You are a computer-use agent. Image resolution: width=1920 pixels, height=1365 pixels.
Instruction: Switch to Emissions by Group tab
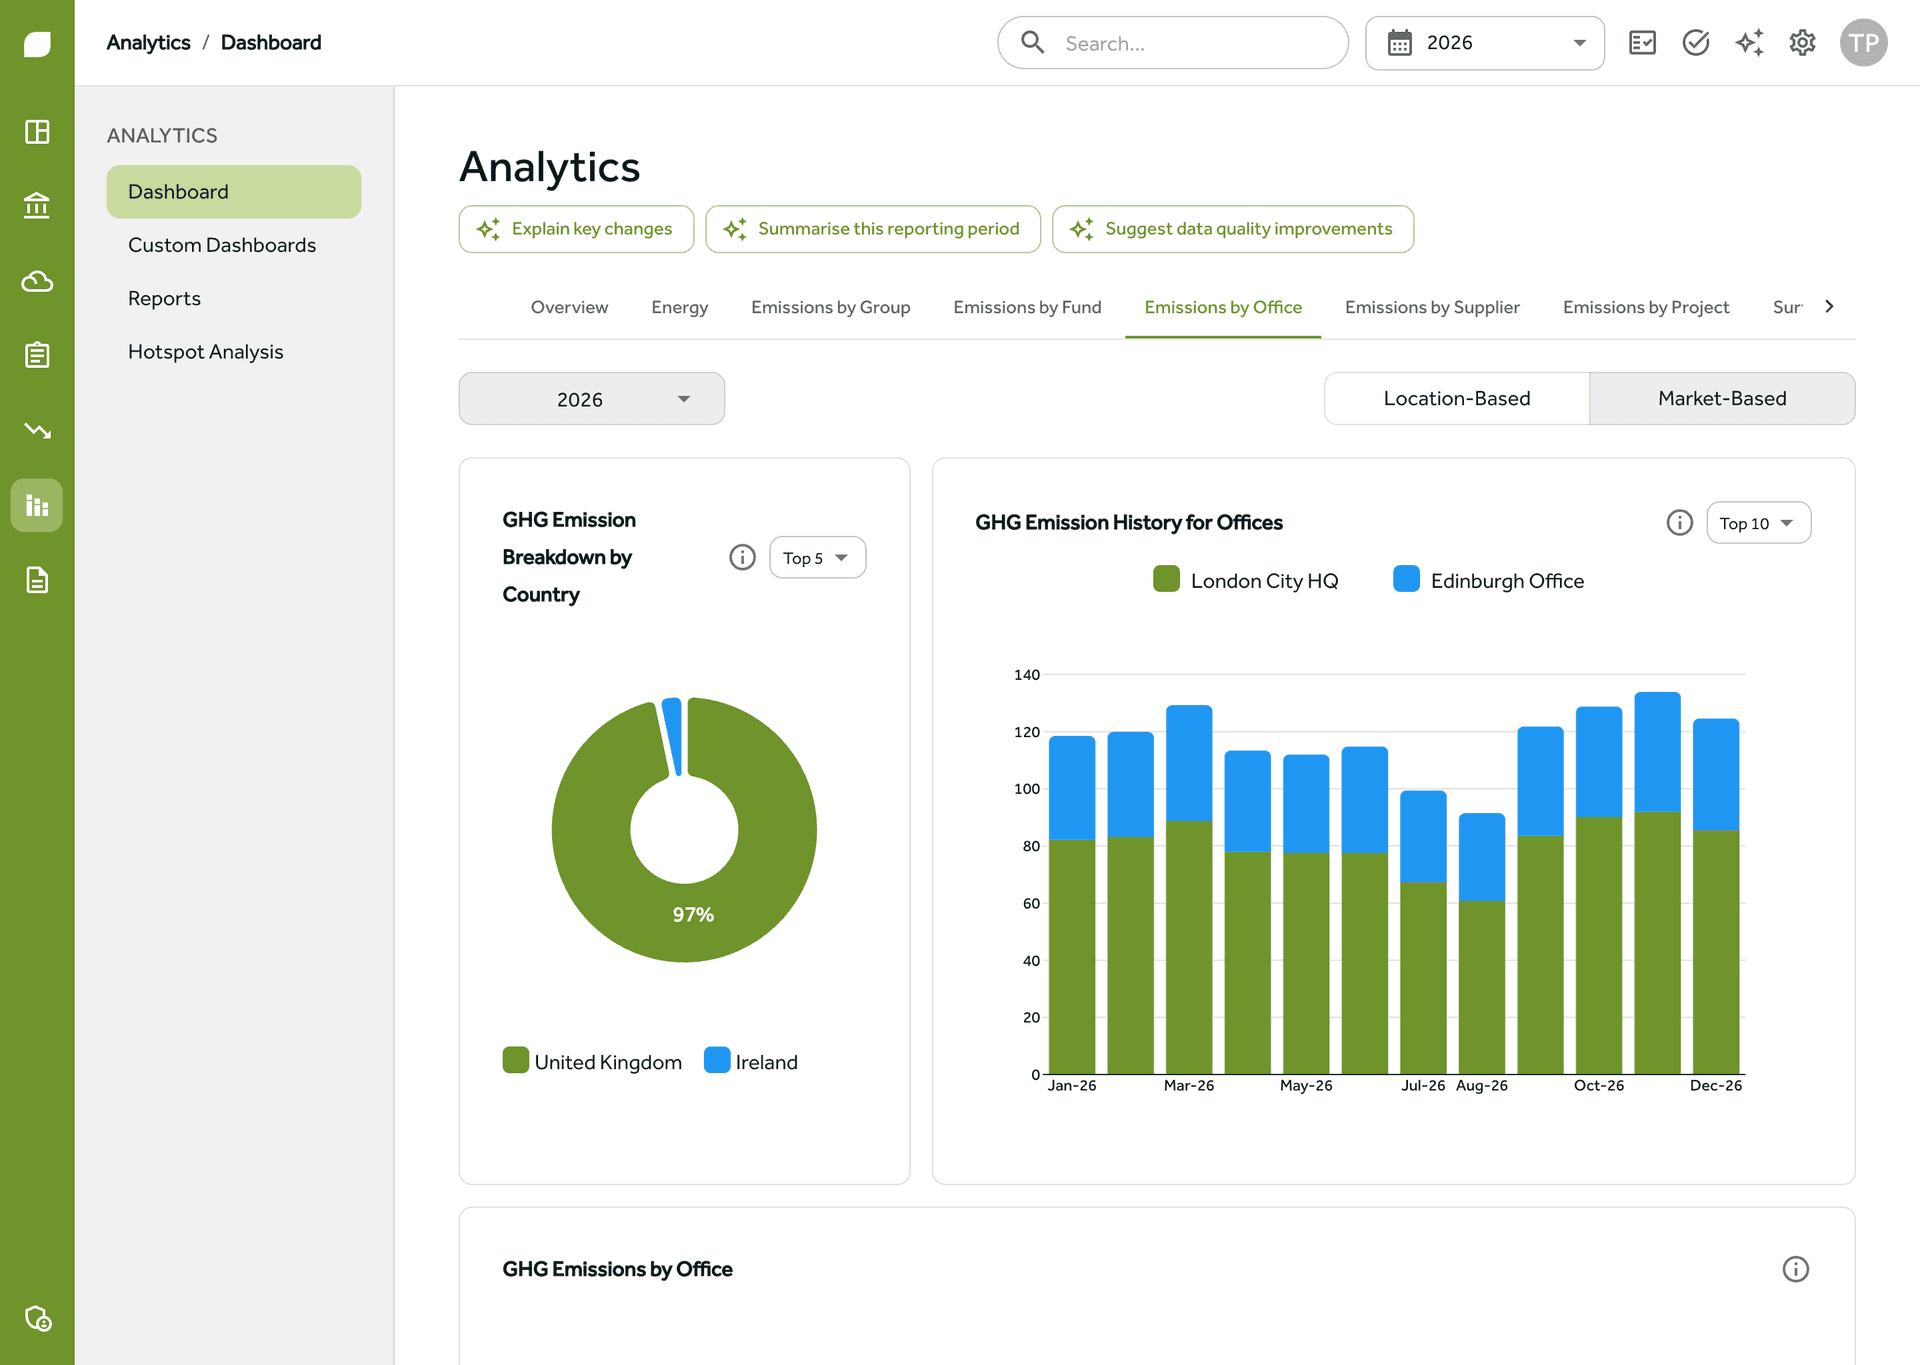pyautogui.click(x=830, y=307)
